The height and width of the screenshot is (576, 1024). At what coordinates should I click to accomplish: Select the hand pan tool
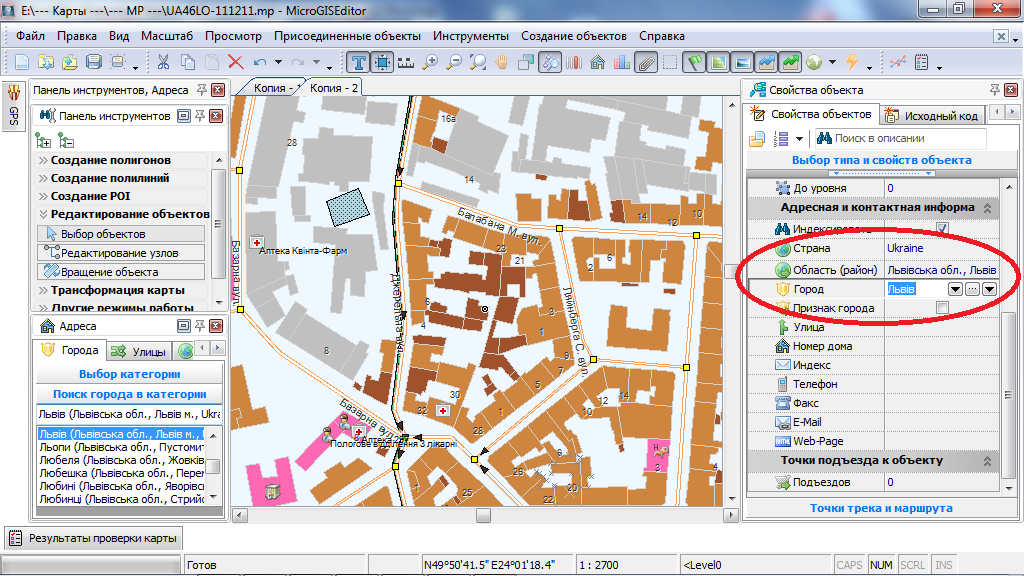click(502, 62)
